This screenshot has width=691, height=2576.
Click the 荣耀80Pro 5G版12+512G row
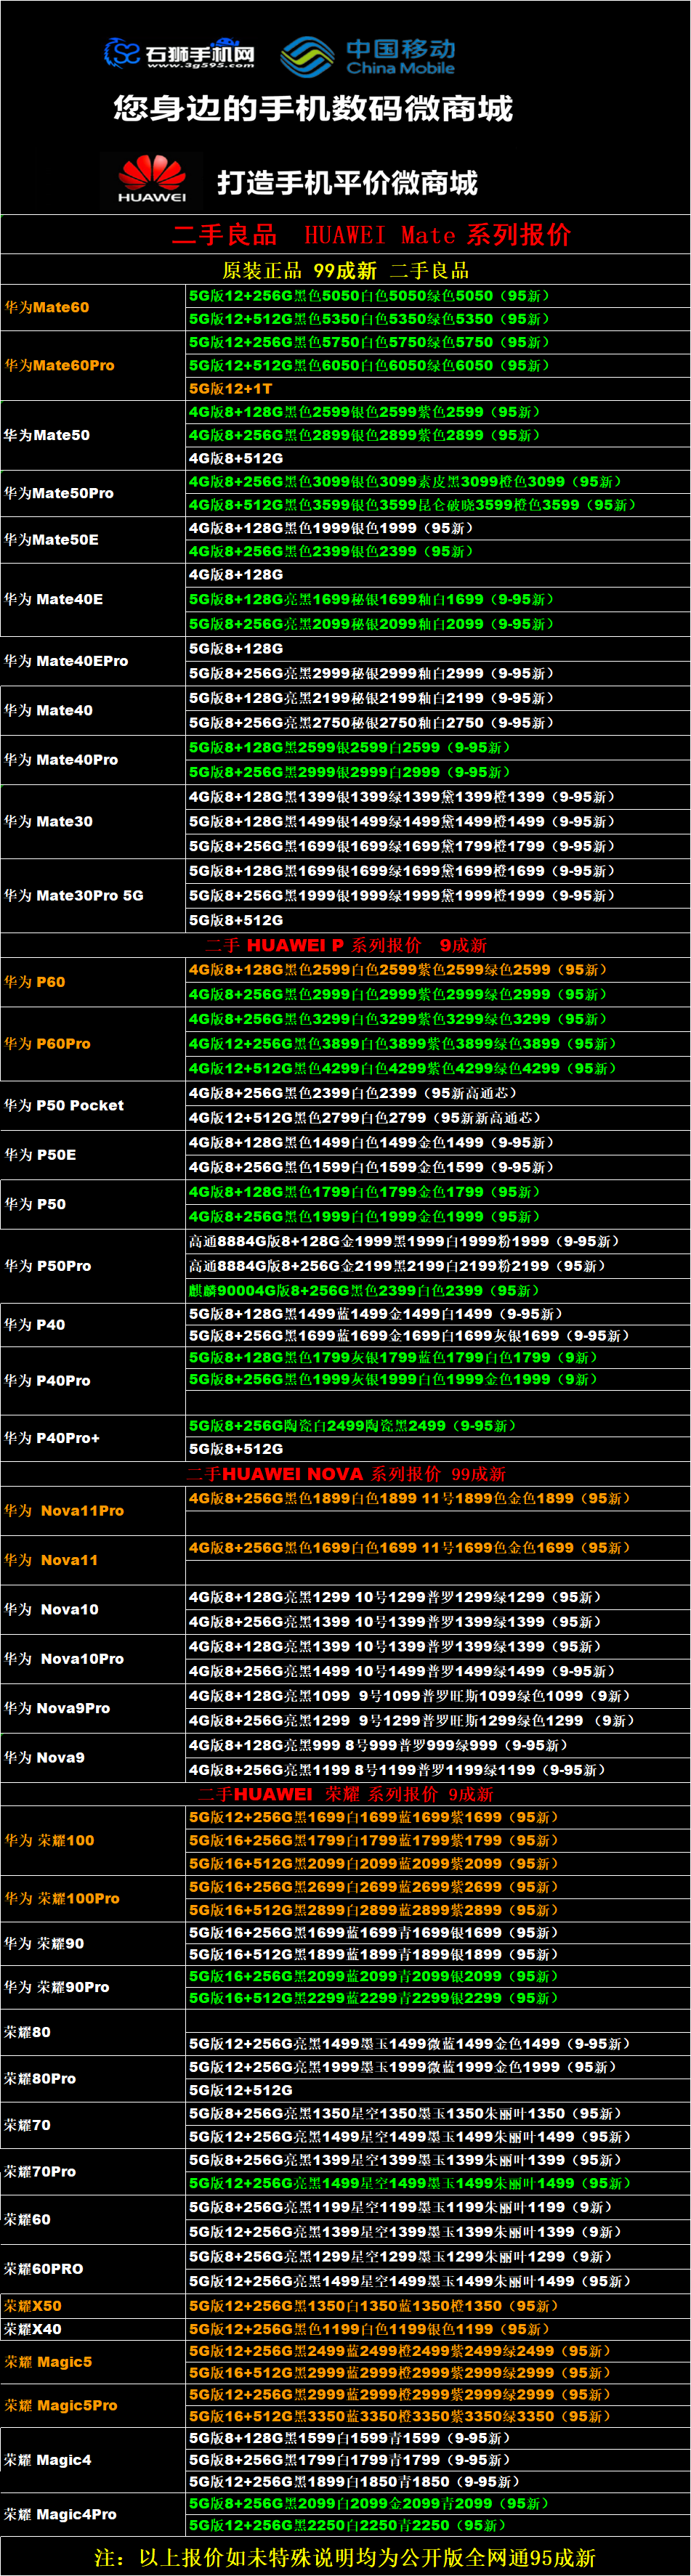[438, 2090]
